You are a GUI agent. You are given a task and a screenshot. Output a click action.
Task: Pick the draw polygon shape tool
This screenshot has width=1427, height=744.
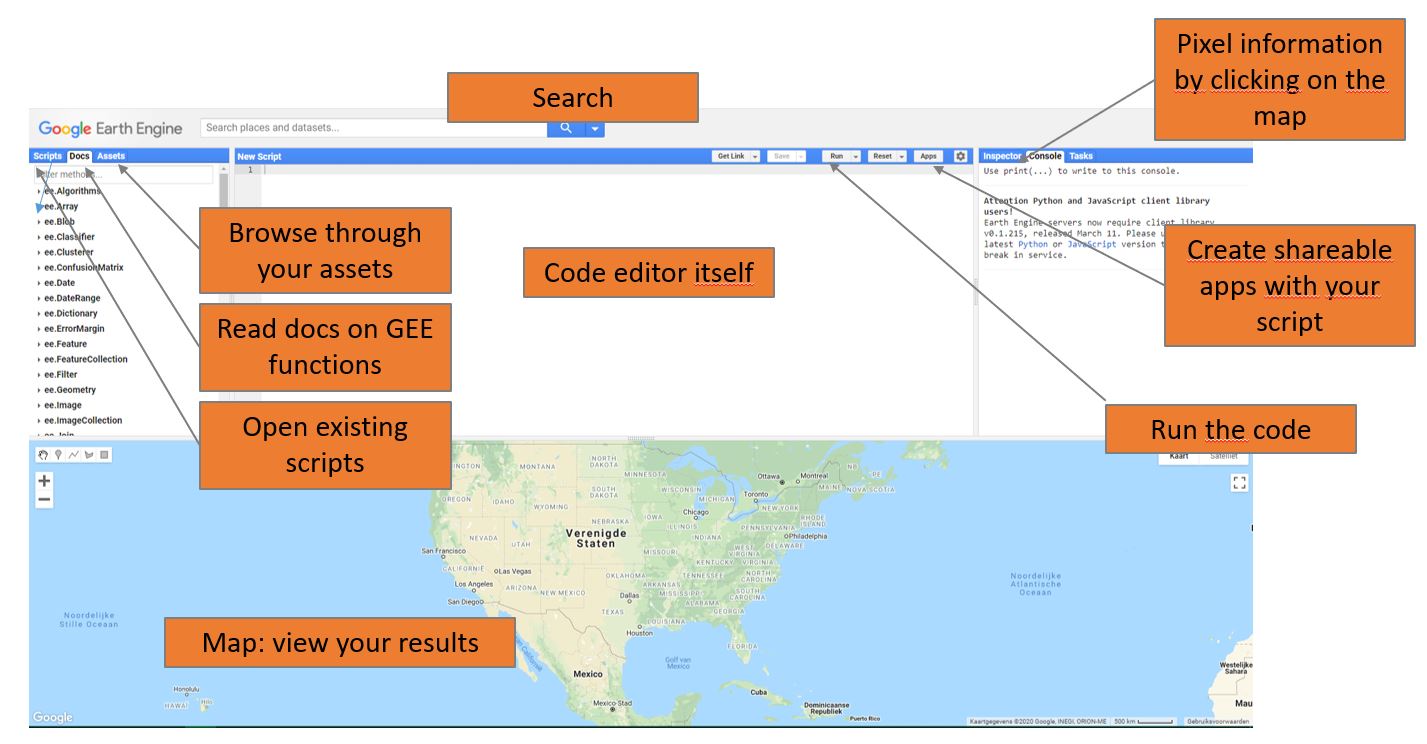pos(88,455)
